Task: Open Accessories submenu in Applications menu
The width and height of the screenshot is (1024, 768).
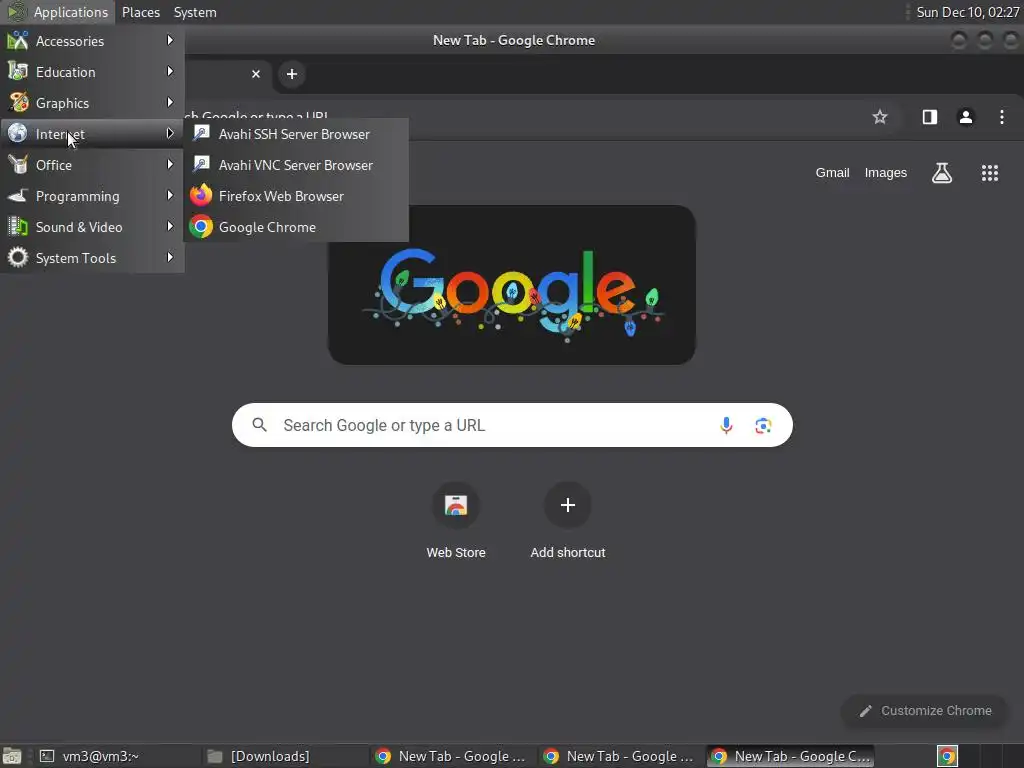Action: click(x=92, y=41)
